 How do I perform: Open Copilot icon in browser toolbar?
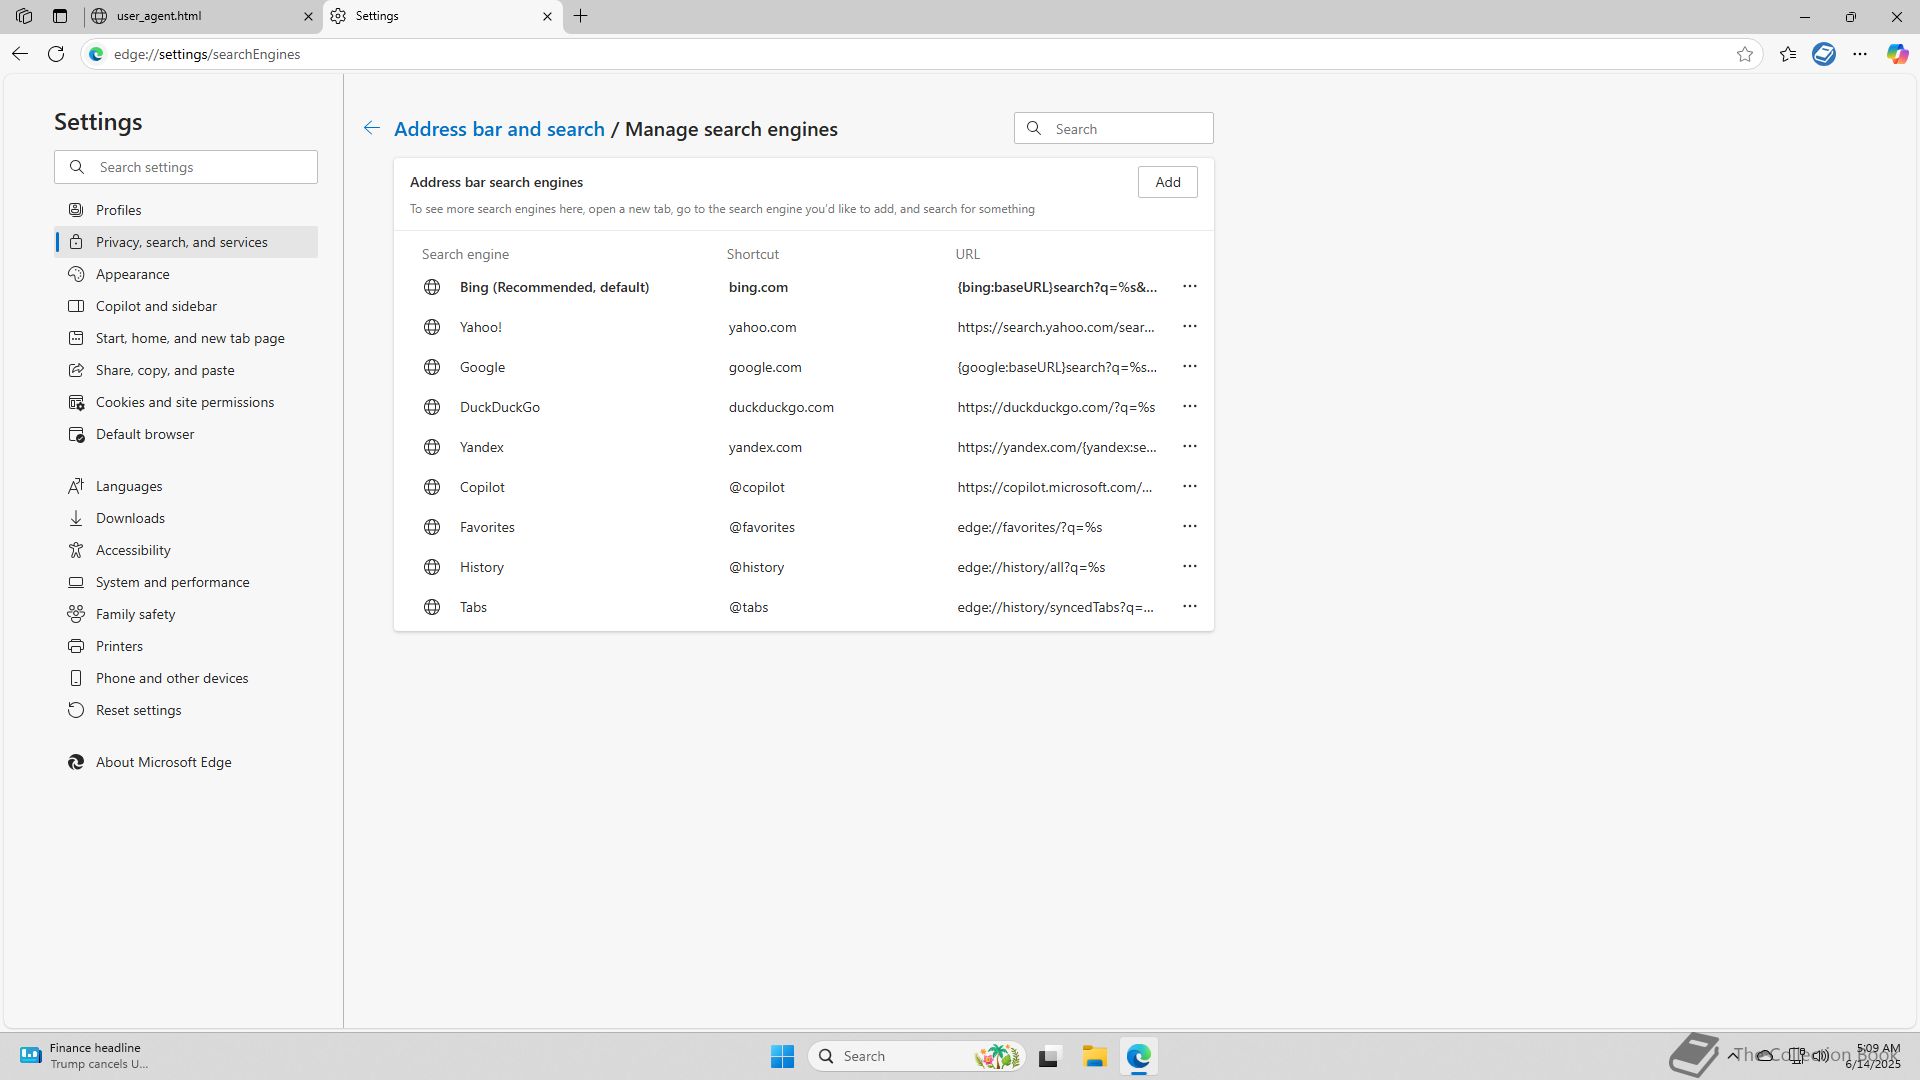[1897, 54]
